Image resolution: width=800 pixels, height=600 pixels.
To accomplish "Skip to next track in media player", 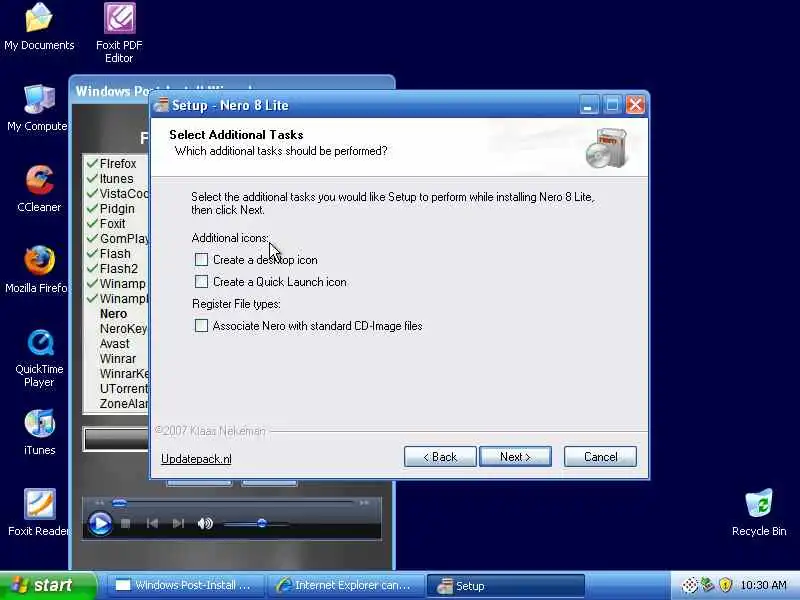I will pos(178,523).
